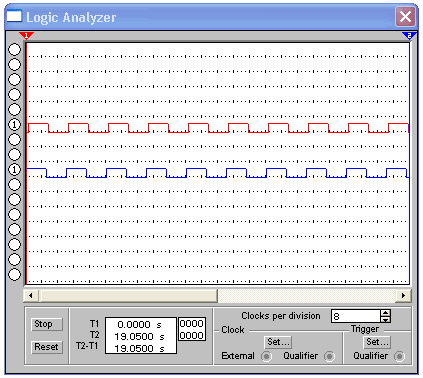Click channel terminal beside the red waveform
423x378 pixels.
click(x=14, y=124)
